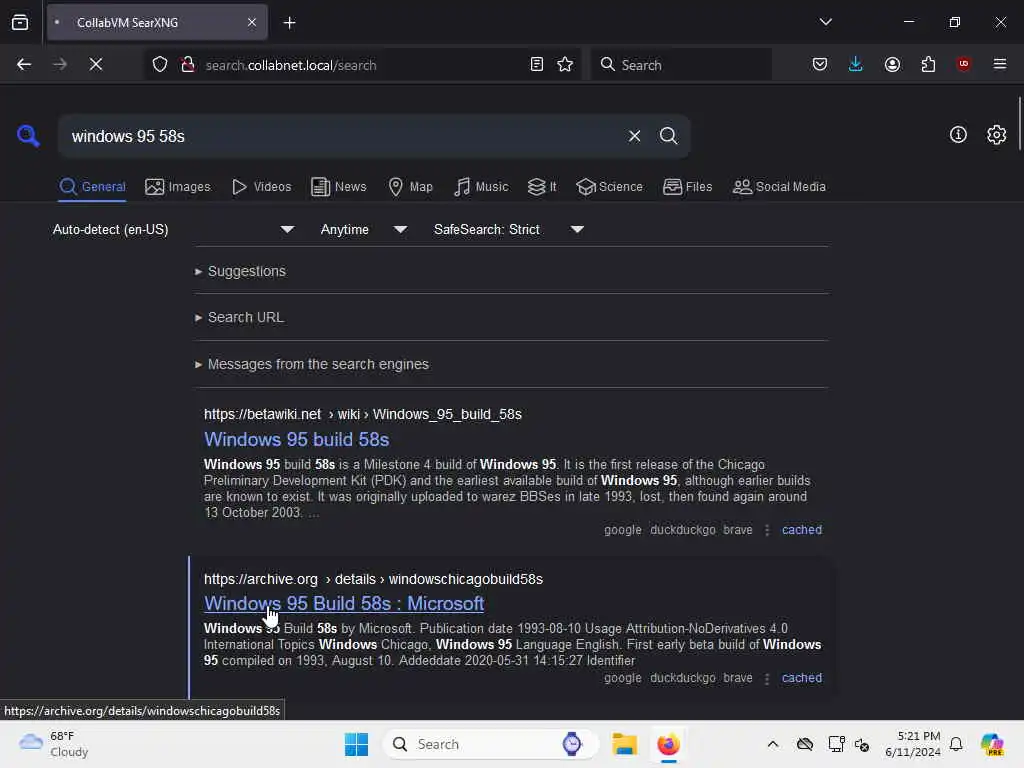Open the SearXNG about info icon

click(958, 135)
